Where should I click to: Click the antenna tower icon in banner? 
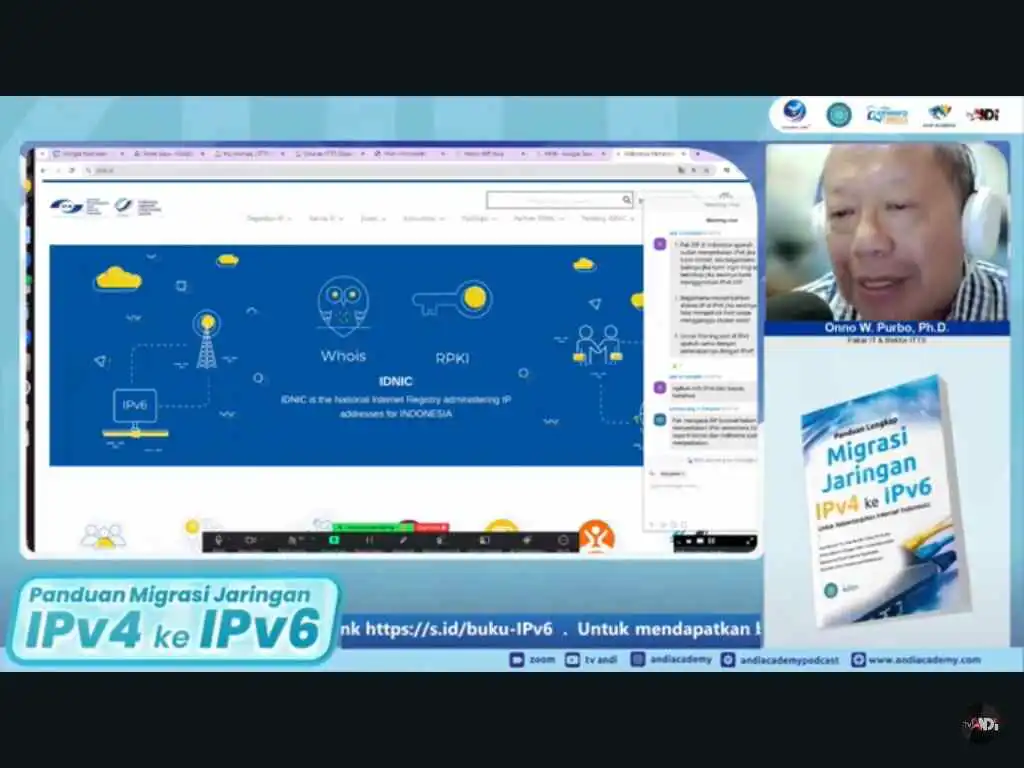click(207, 339)
